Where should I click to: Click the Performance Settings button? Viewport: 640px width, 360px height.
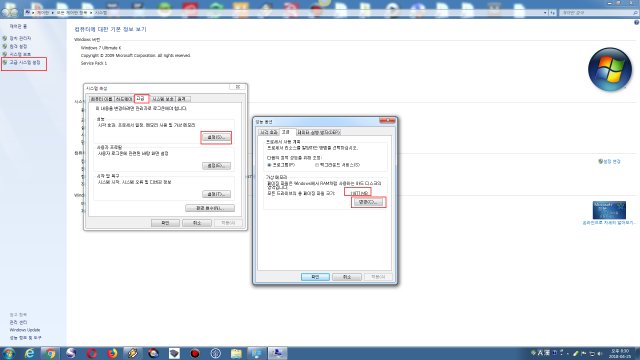pyautogui.click(x=216, y=137)
